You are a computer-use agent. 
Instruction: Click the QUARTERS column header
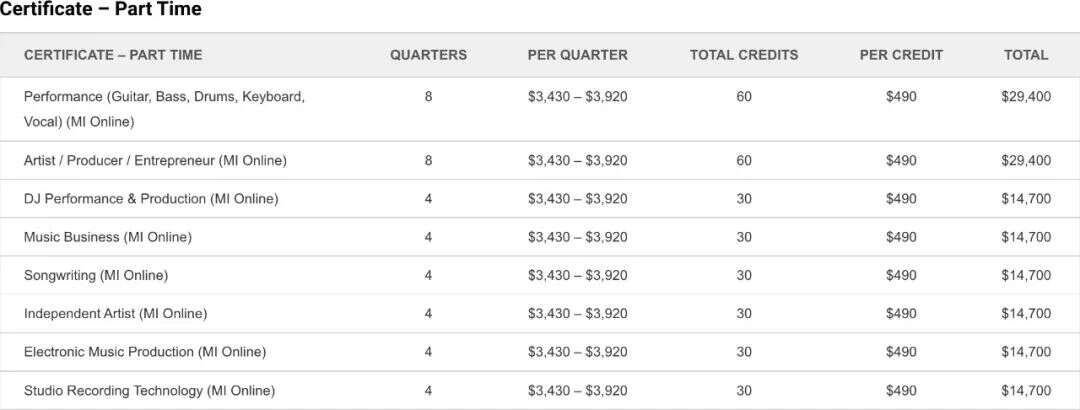428,55
